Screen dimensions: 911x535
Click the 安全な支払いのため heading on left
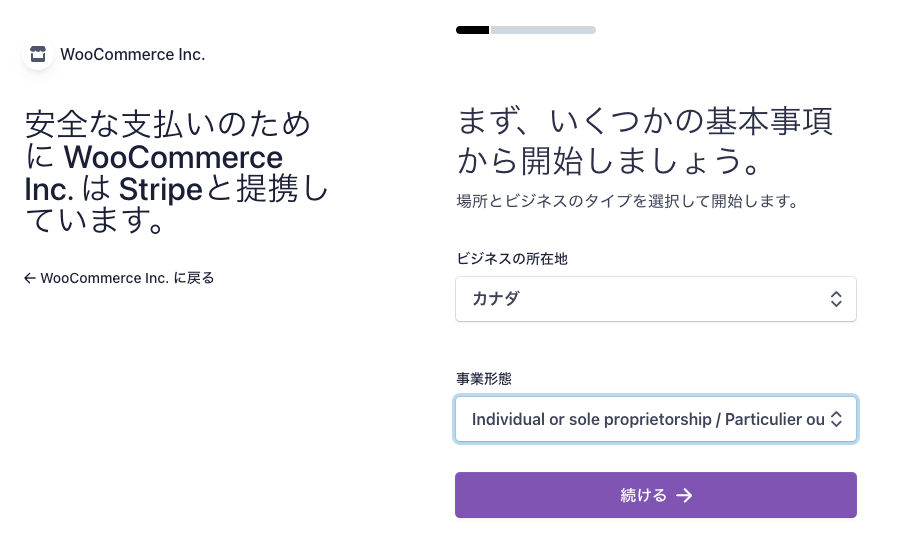pos(168,125)
